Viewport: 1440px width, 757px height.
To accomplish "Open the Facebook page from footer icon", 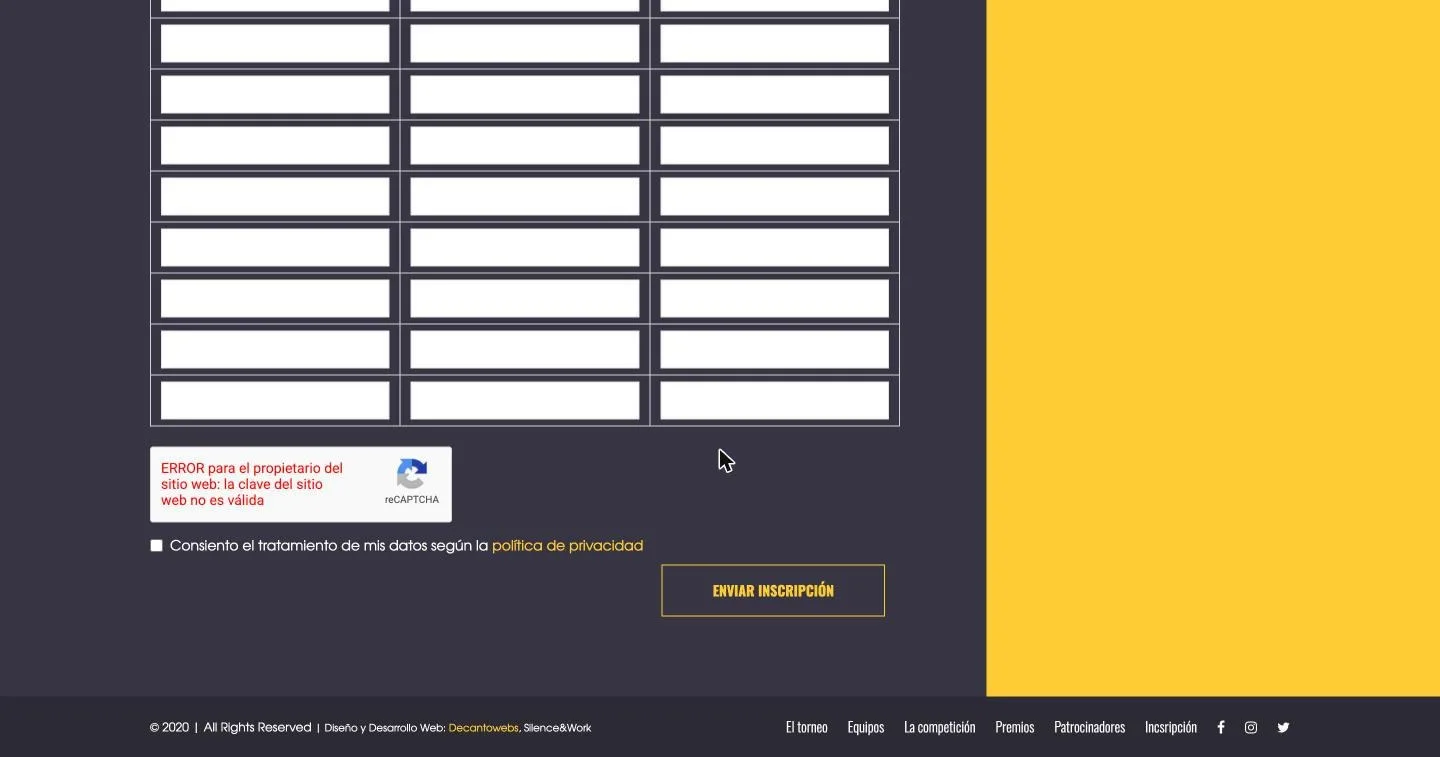I will click(1220, 728).
